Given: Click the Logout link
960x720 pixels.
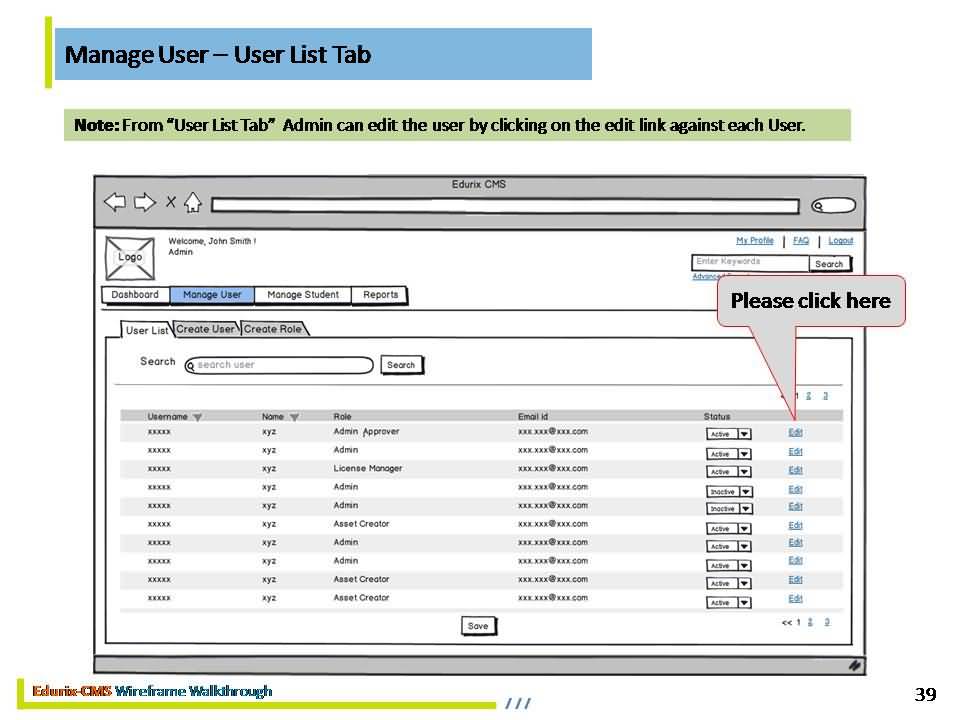Looking at the screenshot, I should [x=840, y=241].
